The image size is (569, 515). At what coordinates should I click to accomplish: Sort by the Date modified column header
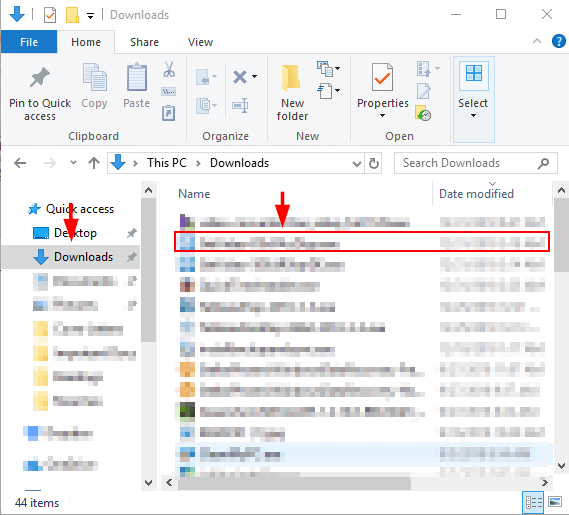point(476,194)
